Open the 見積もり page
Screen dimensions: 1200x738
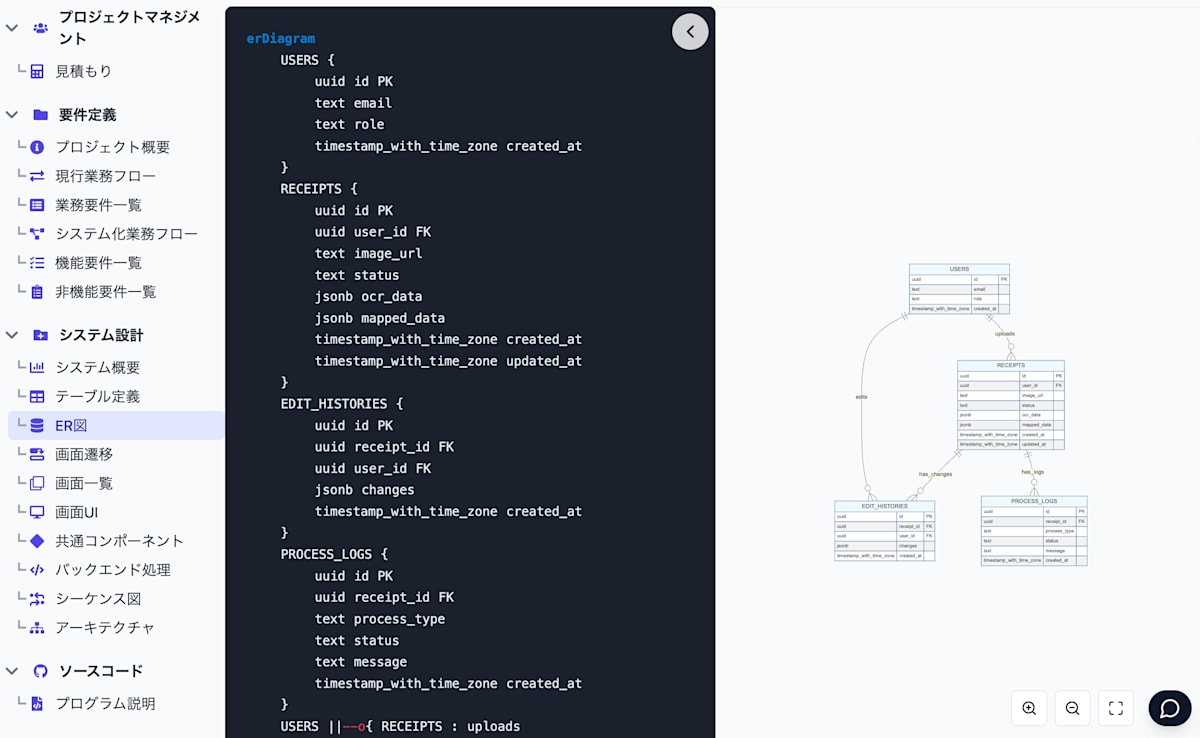(x=84, y=72)
